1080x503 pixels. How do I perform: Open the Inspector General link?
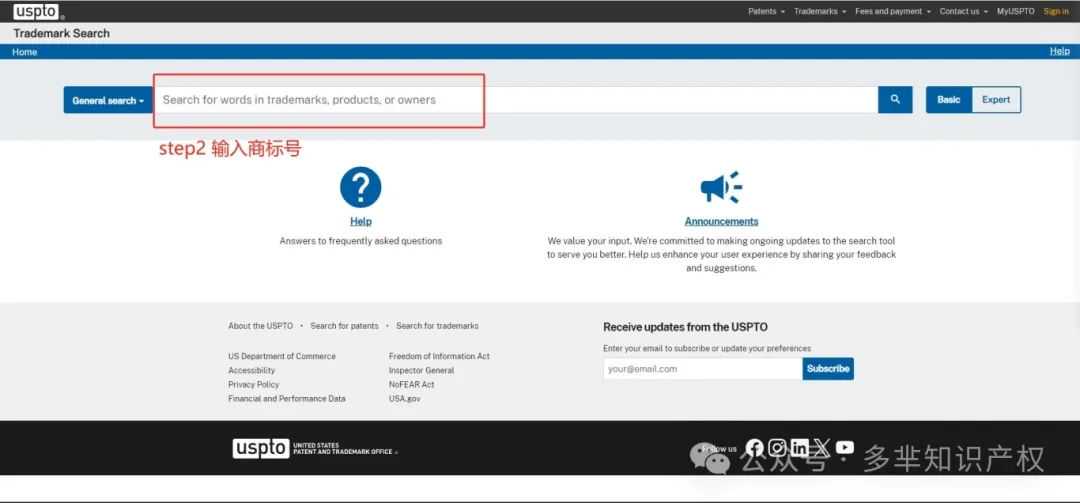(x=421, y=371)
